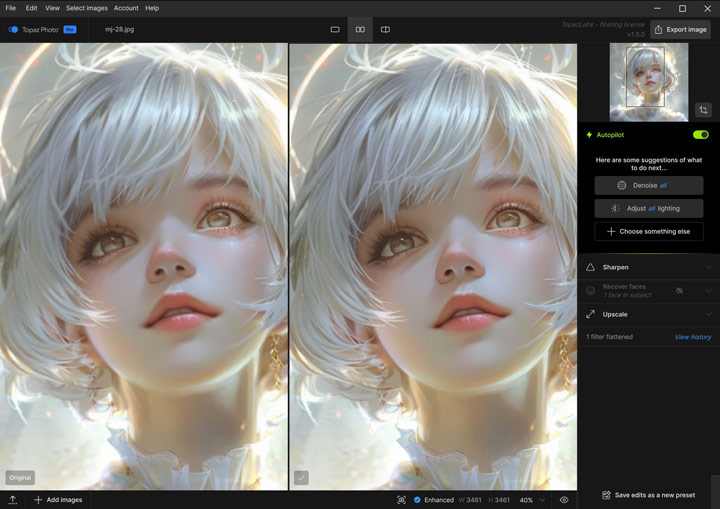720x509 pixels.
Task: Click Save edits as a new preset
Action: click(648, 495)
